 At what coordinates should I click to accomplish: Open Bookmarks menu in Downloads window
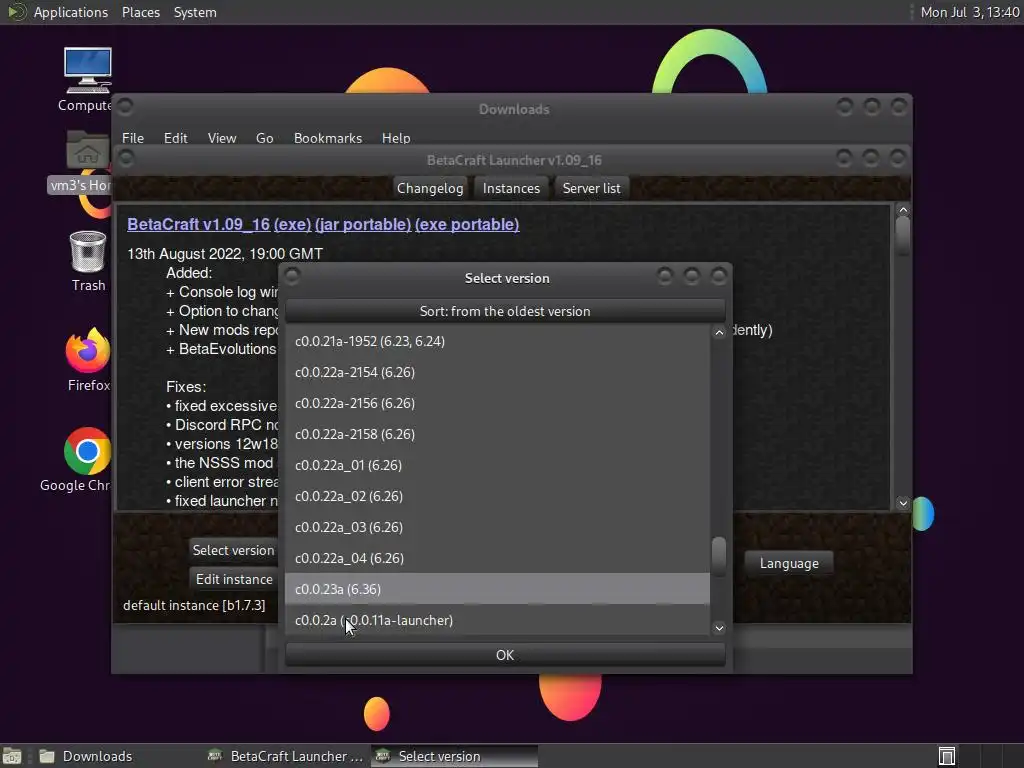tap(327, 138)
